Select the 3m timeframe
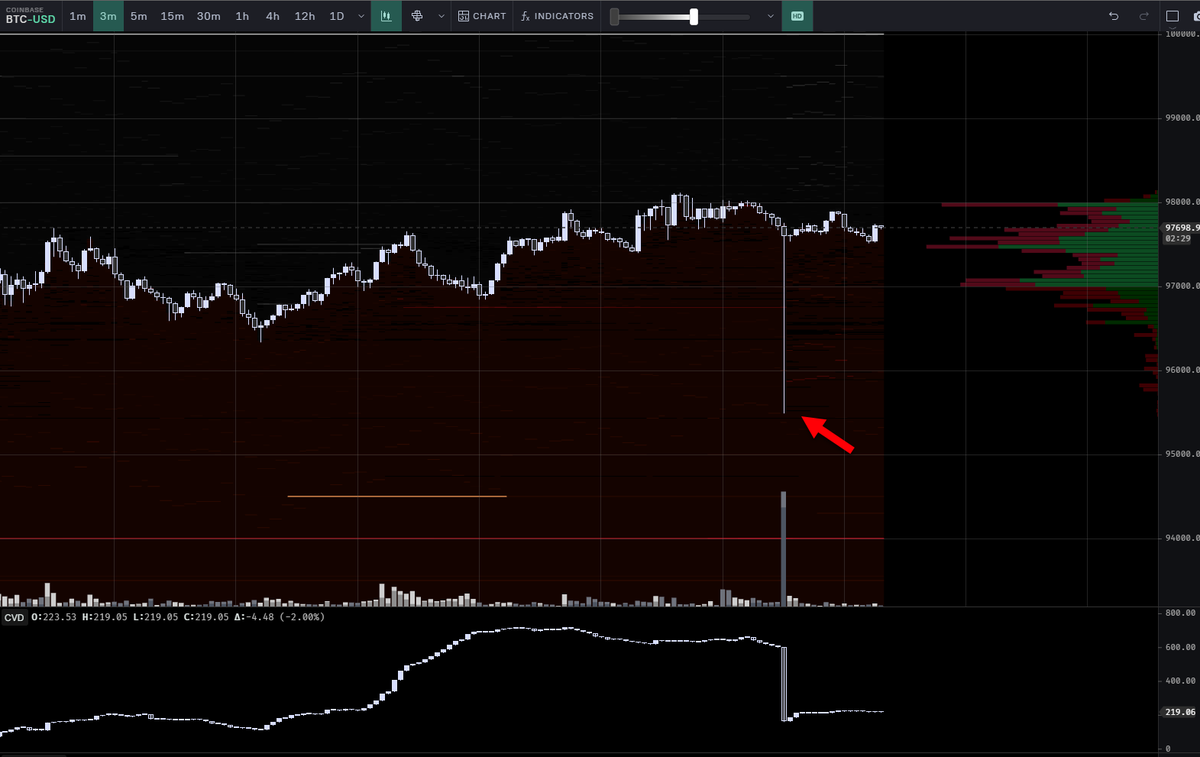1200x757 pixels. (x=108, y=16)
